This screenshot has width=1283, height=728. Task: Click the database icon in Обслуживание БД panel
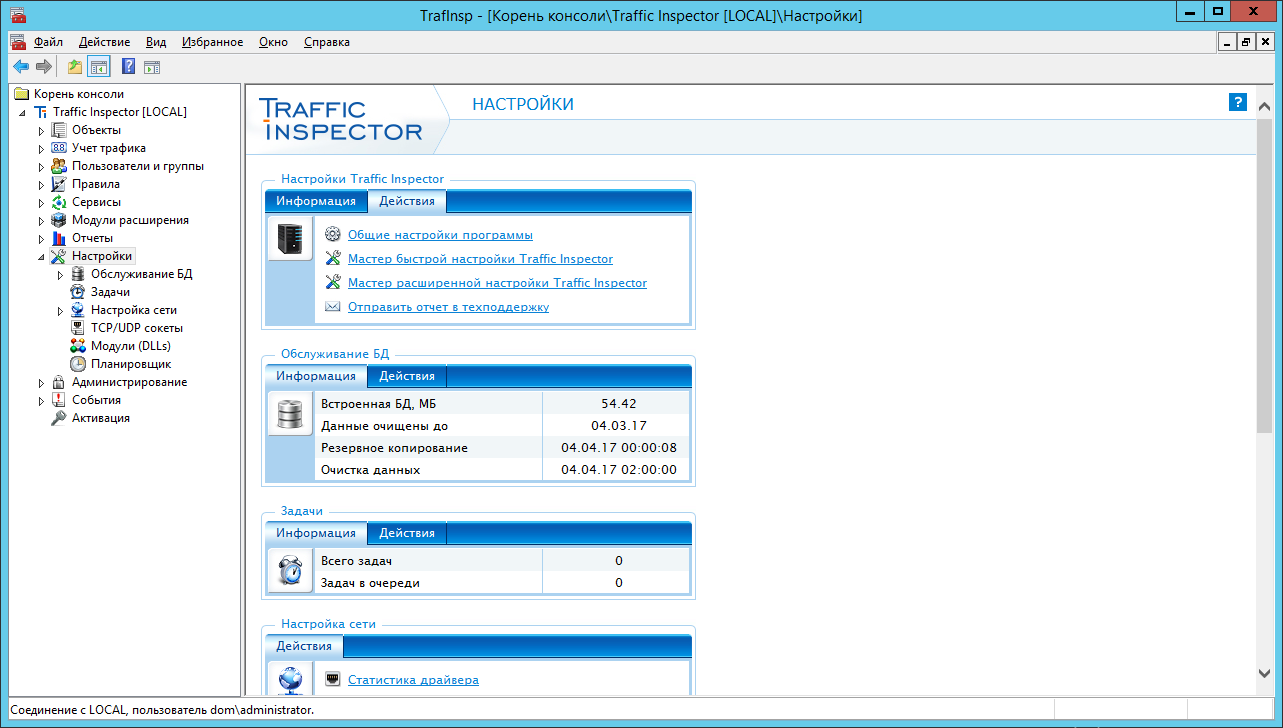290,414
